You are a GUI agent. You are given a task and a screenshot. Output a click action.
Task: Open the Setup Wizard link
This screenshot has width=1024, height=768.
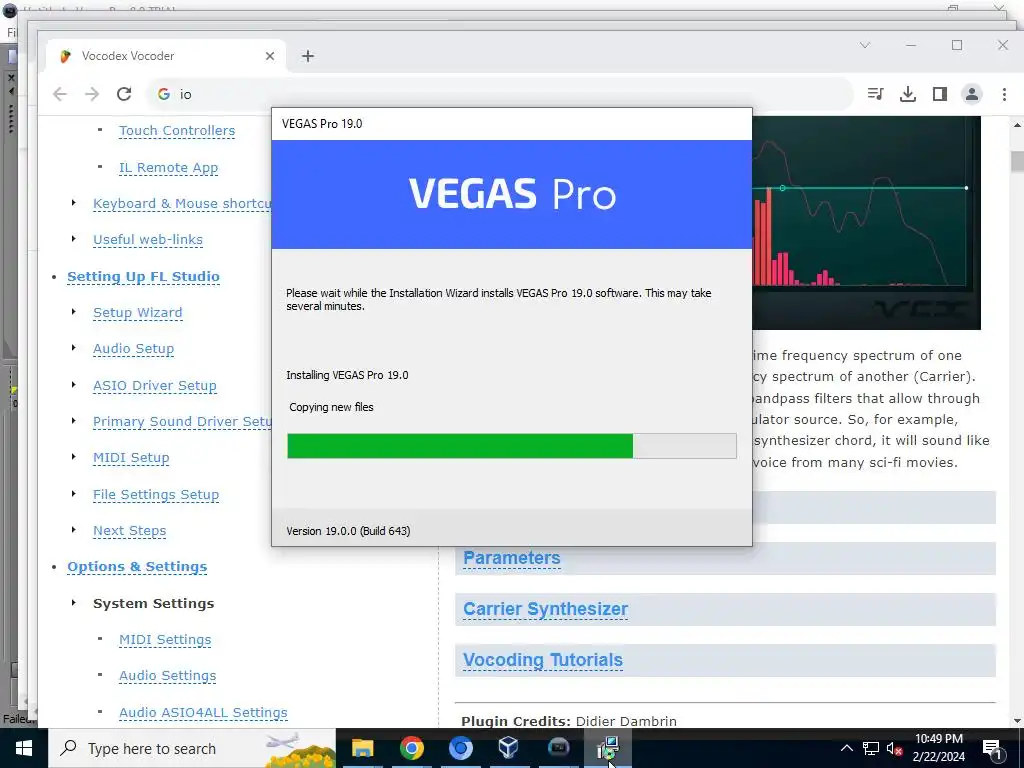pos(137,313)
